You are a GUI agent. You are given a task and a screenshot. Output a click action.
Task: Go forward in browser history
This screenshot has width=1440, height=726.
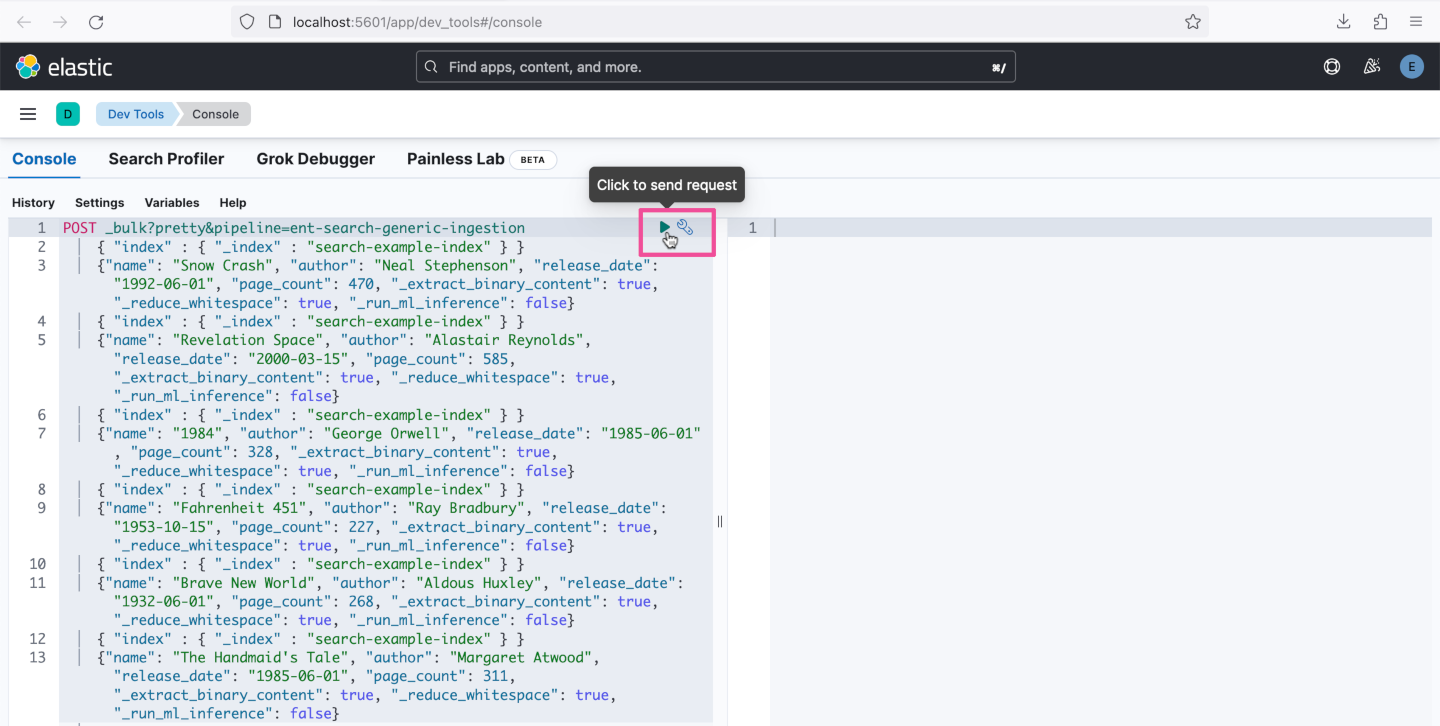click(x=60, y=22)
